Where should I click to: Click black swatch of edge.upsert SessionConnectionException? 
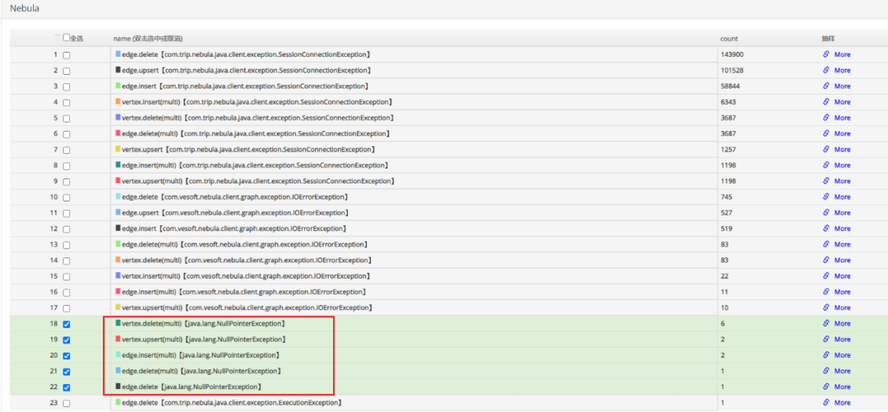[x=118, y=70]
